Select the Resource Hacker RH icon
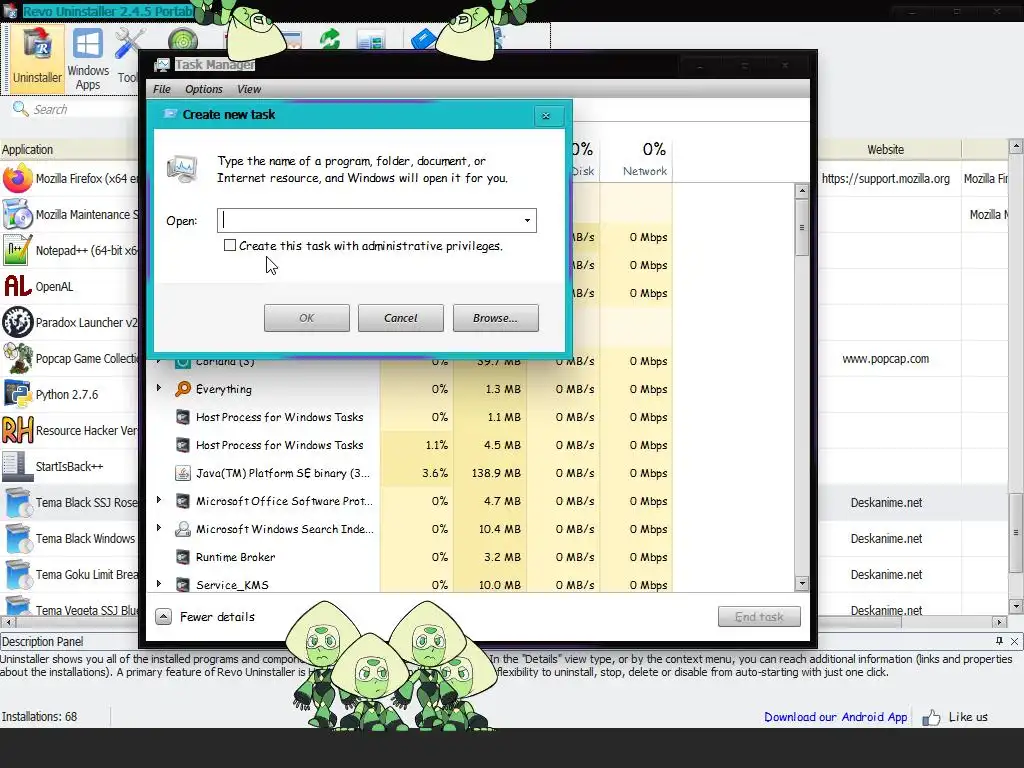 click(18, 430)
